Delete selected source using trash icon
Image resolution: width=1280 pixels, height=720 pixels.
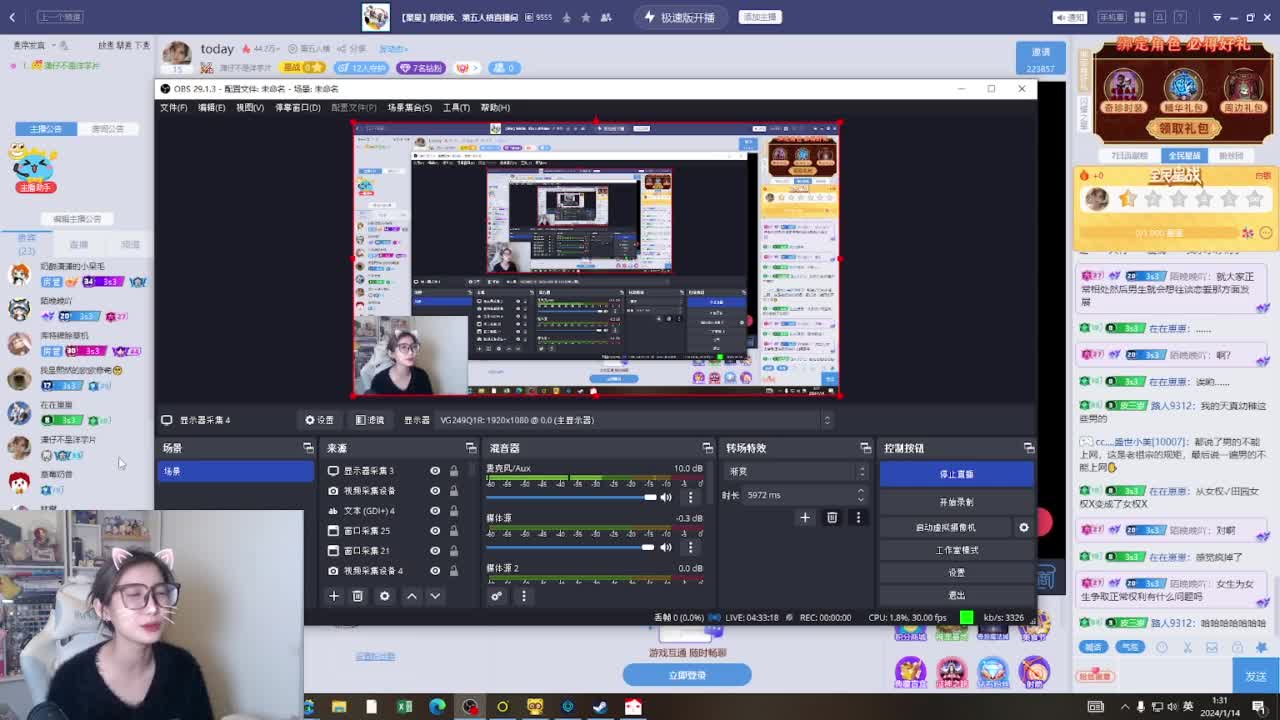click(358, 595)
